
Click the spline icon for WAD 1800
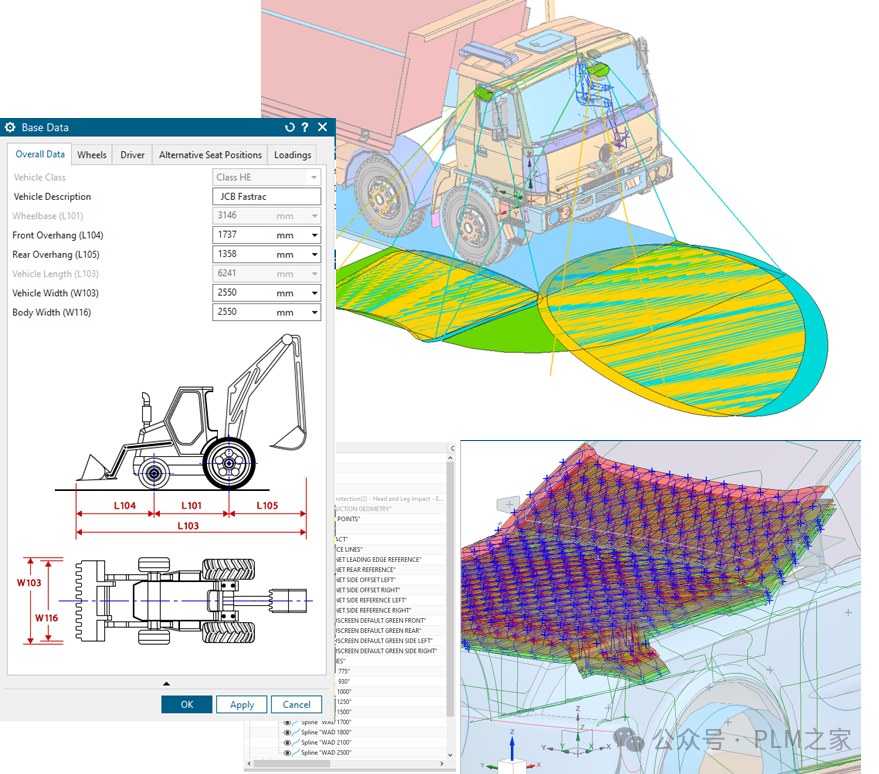pyautogui.click(x=295, y=733)
